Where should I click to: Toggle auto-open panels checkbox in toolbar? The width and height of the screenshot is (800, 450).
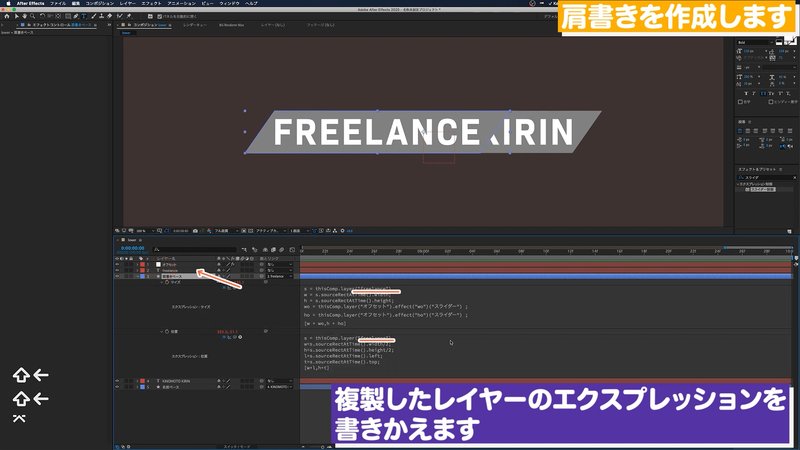tap(159, 16)
